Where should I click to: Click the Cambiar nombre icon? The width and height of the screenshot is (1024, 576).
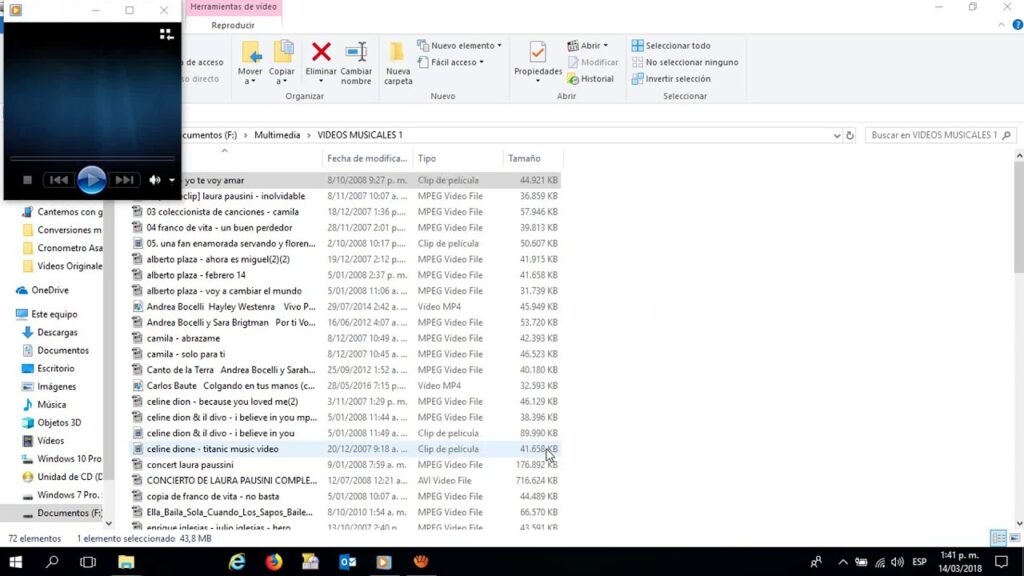(356, 52)
